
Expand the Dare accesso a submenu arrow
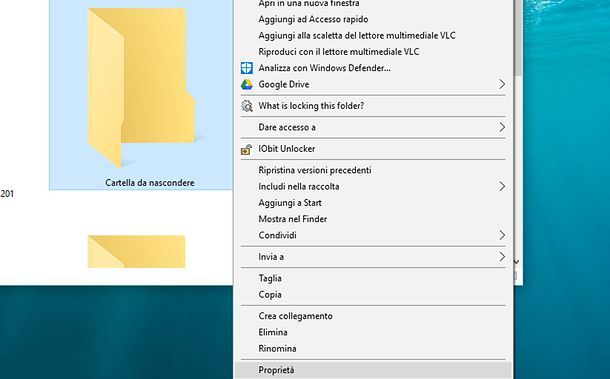502,127
